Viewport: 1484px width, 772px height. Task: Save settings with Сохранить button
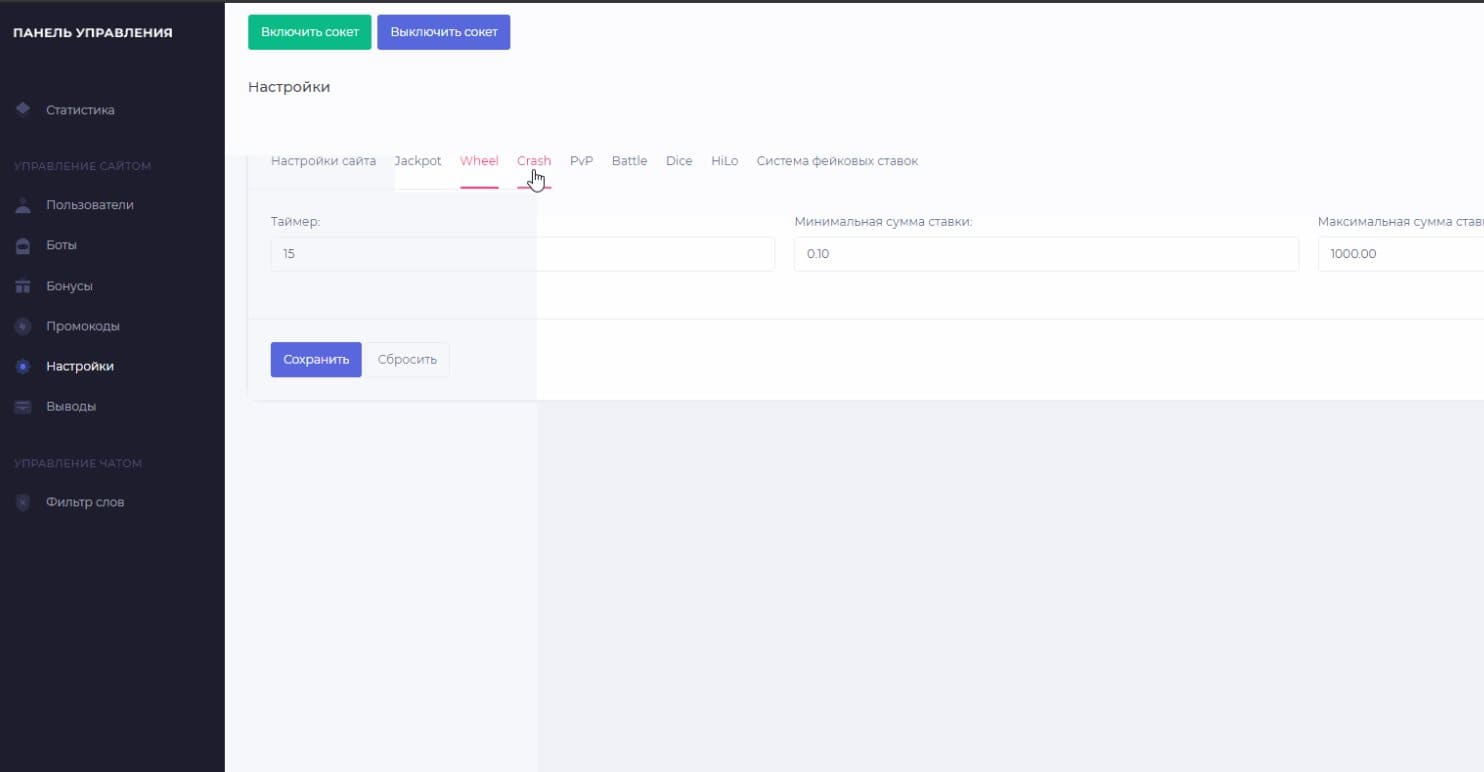click(x=316, y=359)
